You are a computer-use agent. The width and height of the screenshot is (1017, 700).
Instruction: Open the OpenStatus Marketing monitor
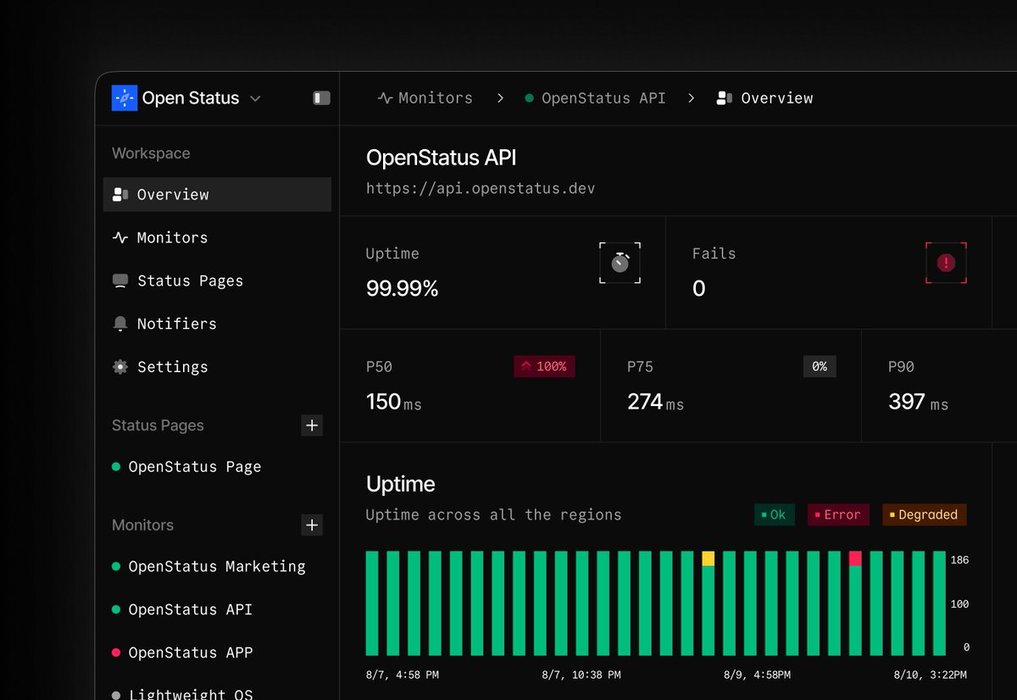point(216,567)
